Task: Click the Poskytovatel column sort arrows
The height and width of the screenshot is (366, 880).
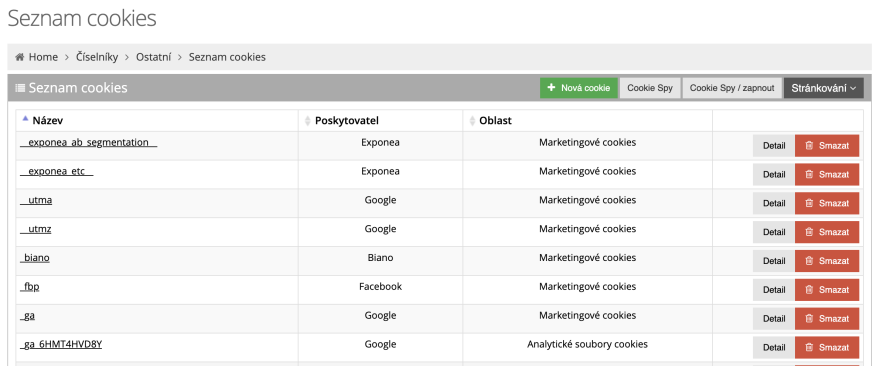Action: coord(307,121)
